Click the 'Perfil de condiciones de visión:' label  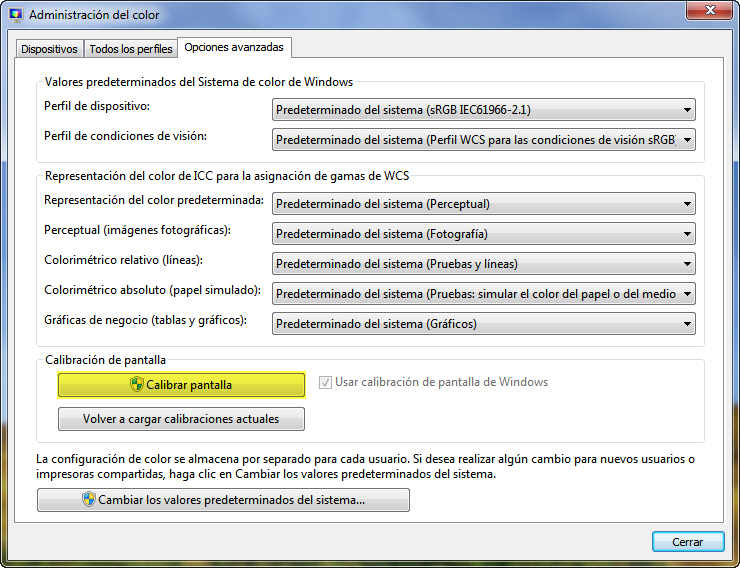pos(126,136)
